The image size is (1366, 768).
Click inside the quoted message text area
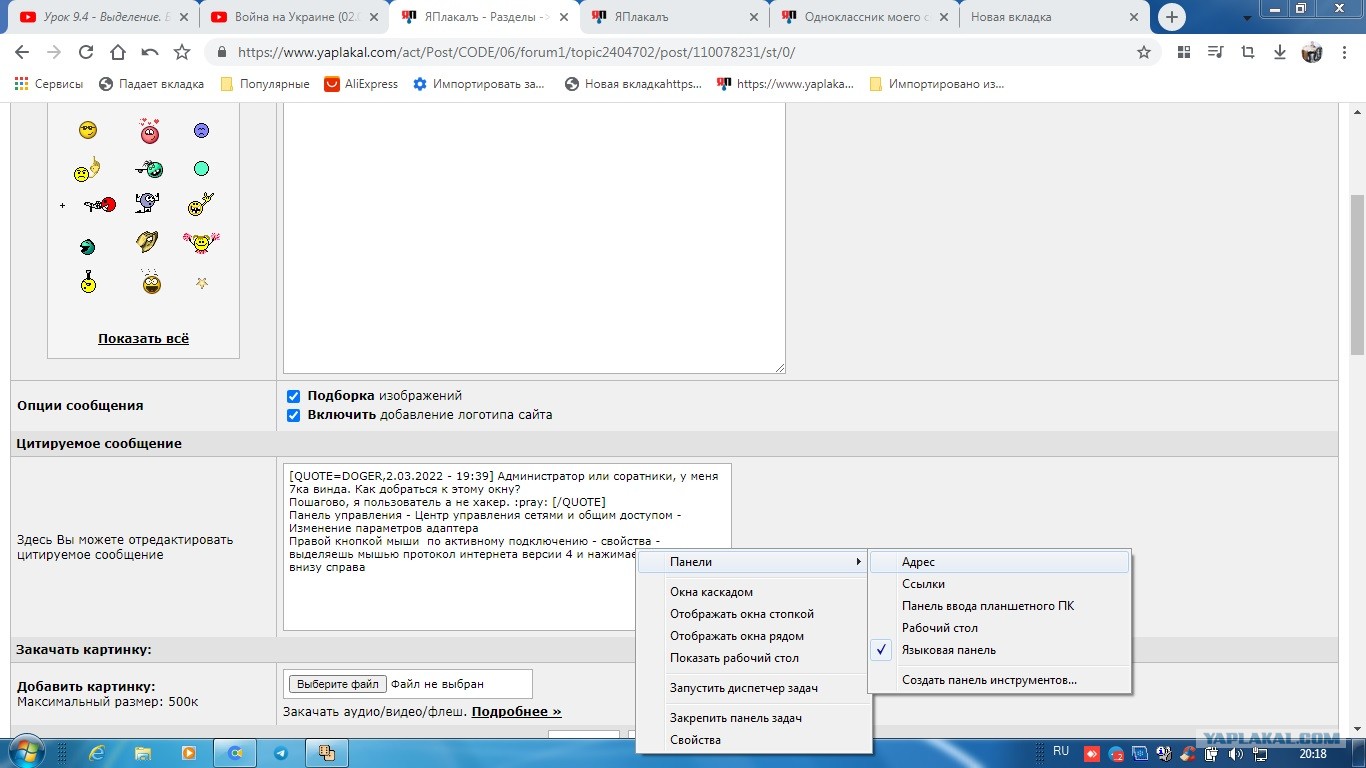coord(507,547)
